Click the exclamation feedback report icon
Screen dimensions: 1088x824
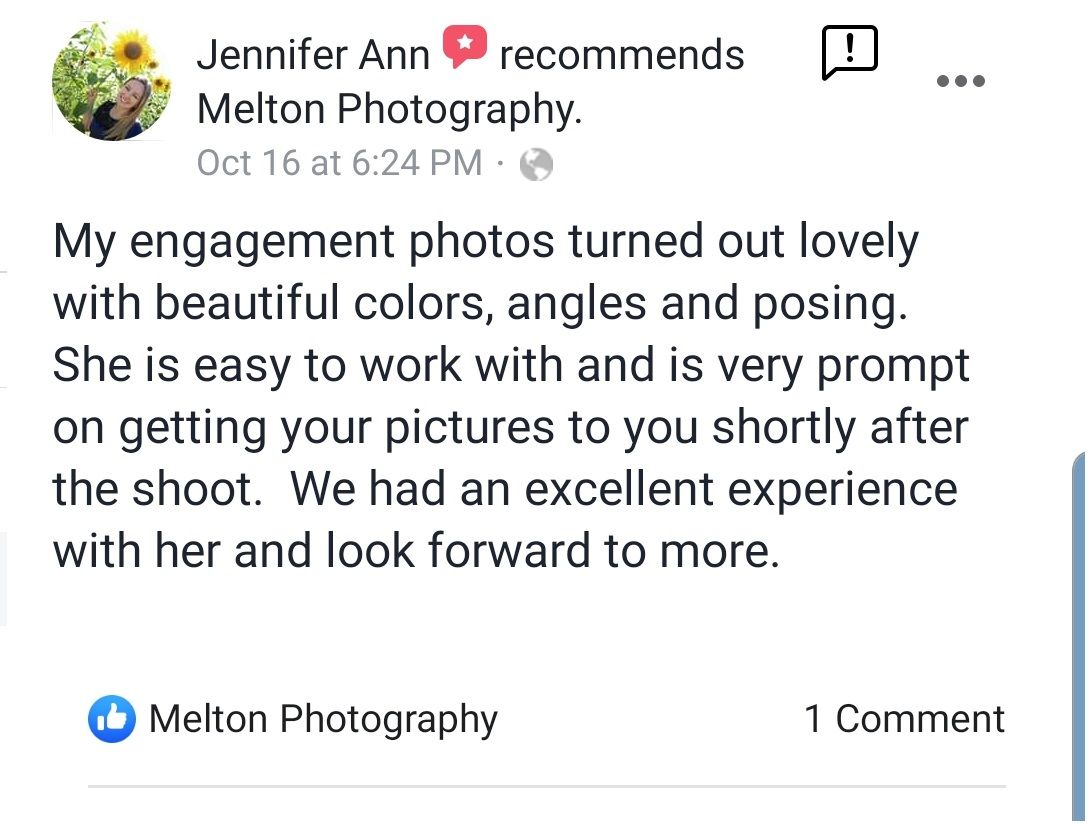point(849,52)
